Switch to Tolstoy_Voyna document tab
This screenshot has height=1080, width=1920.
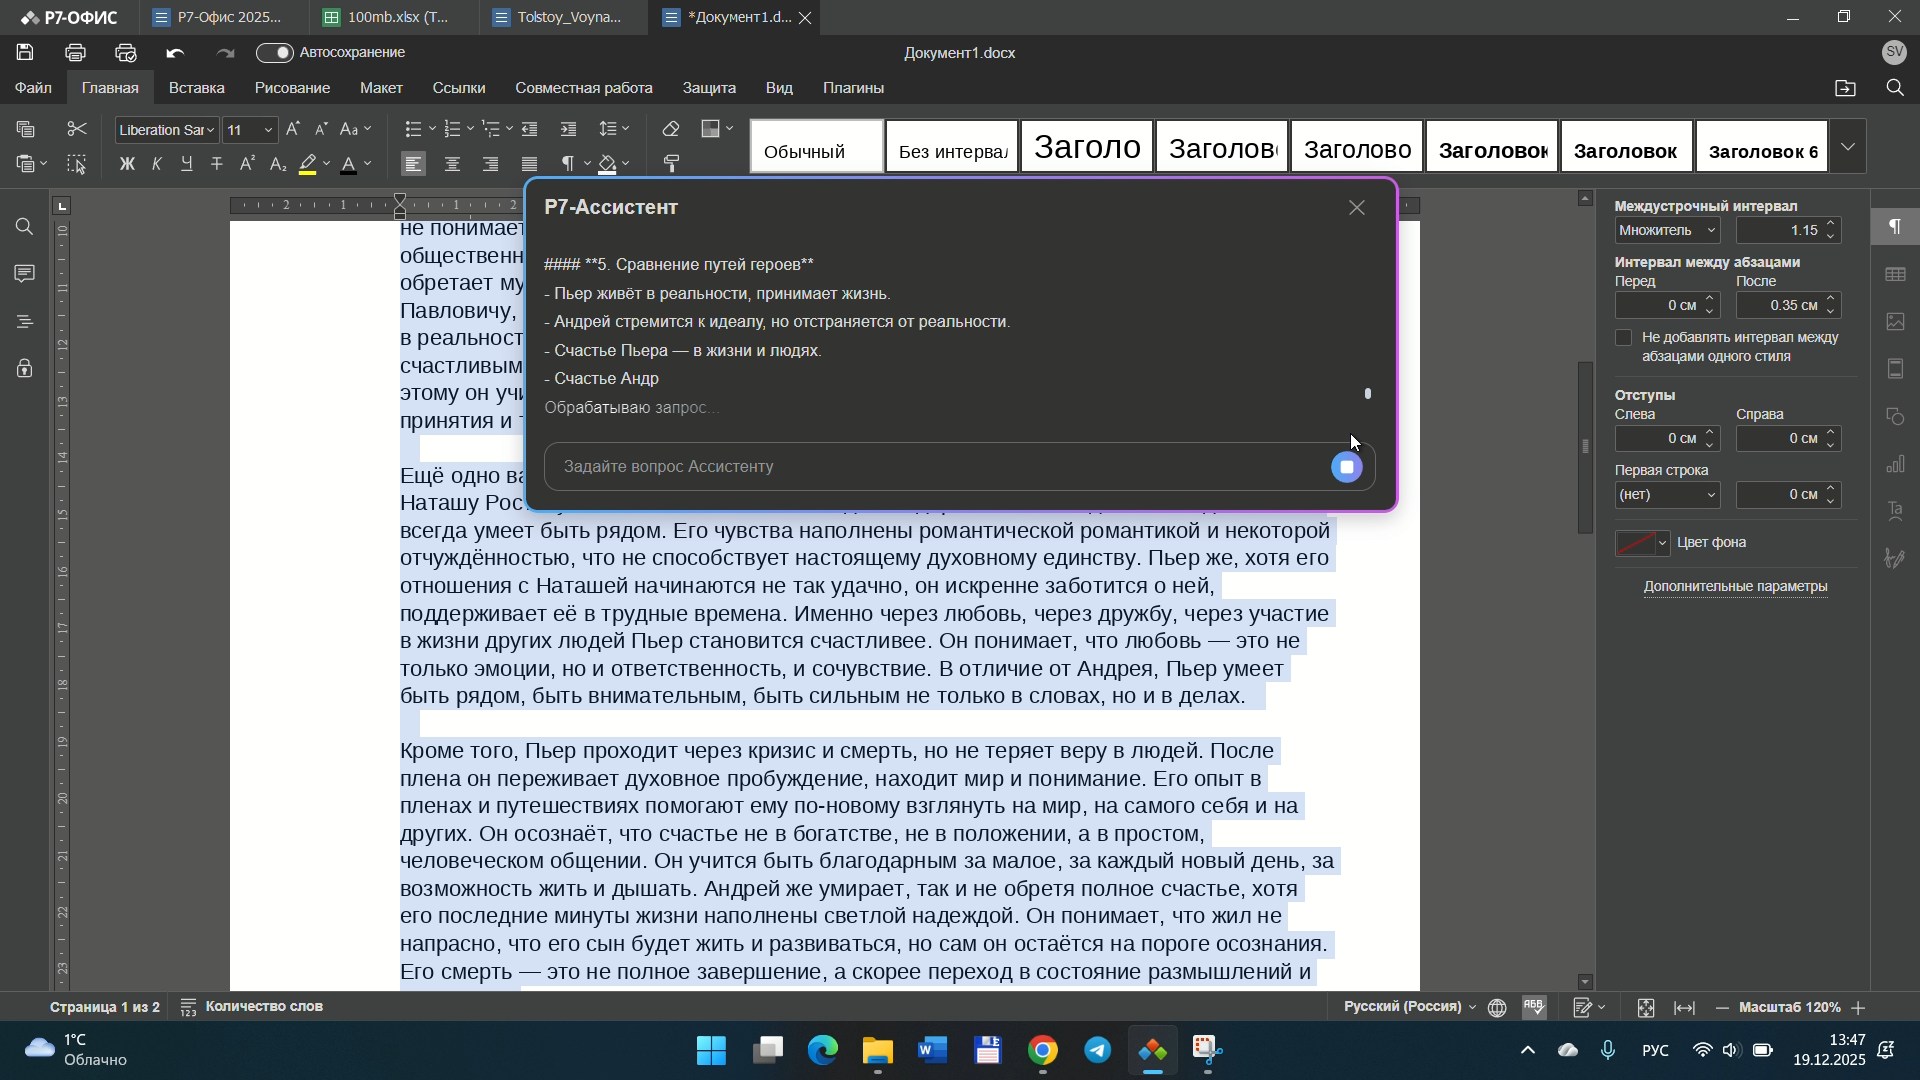(x=568, y=18)
